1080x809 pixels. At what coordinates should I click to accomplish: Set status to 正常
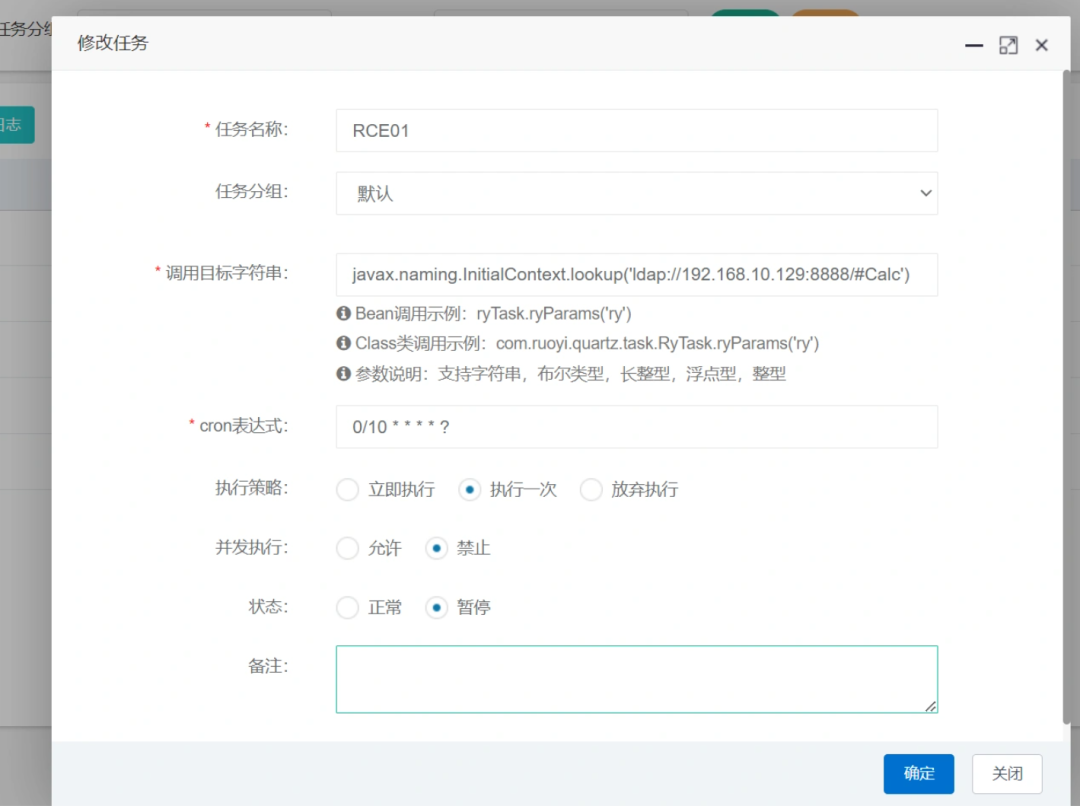click(347, 608)
